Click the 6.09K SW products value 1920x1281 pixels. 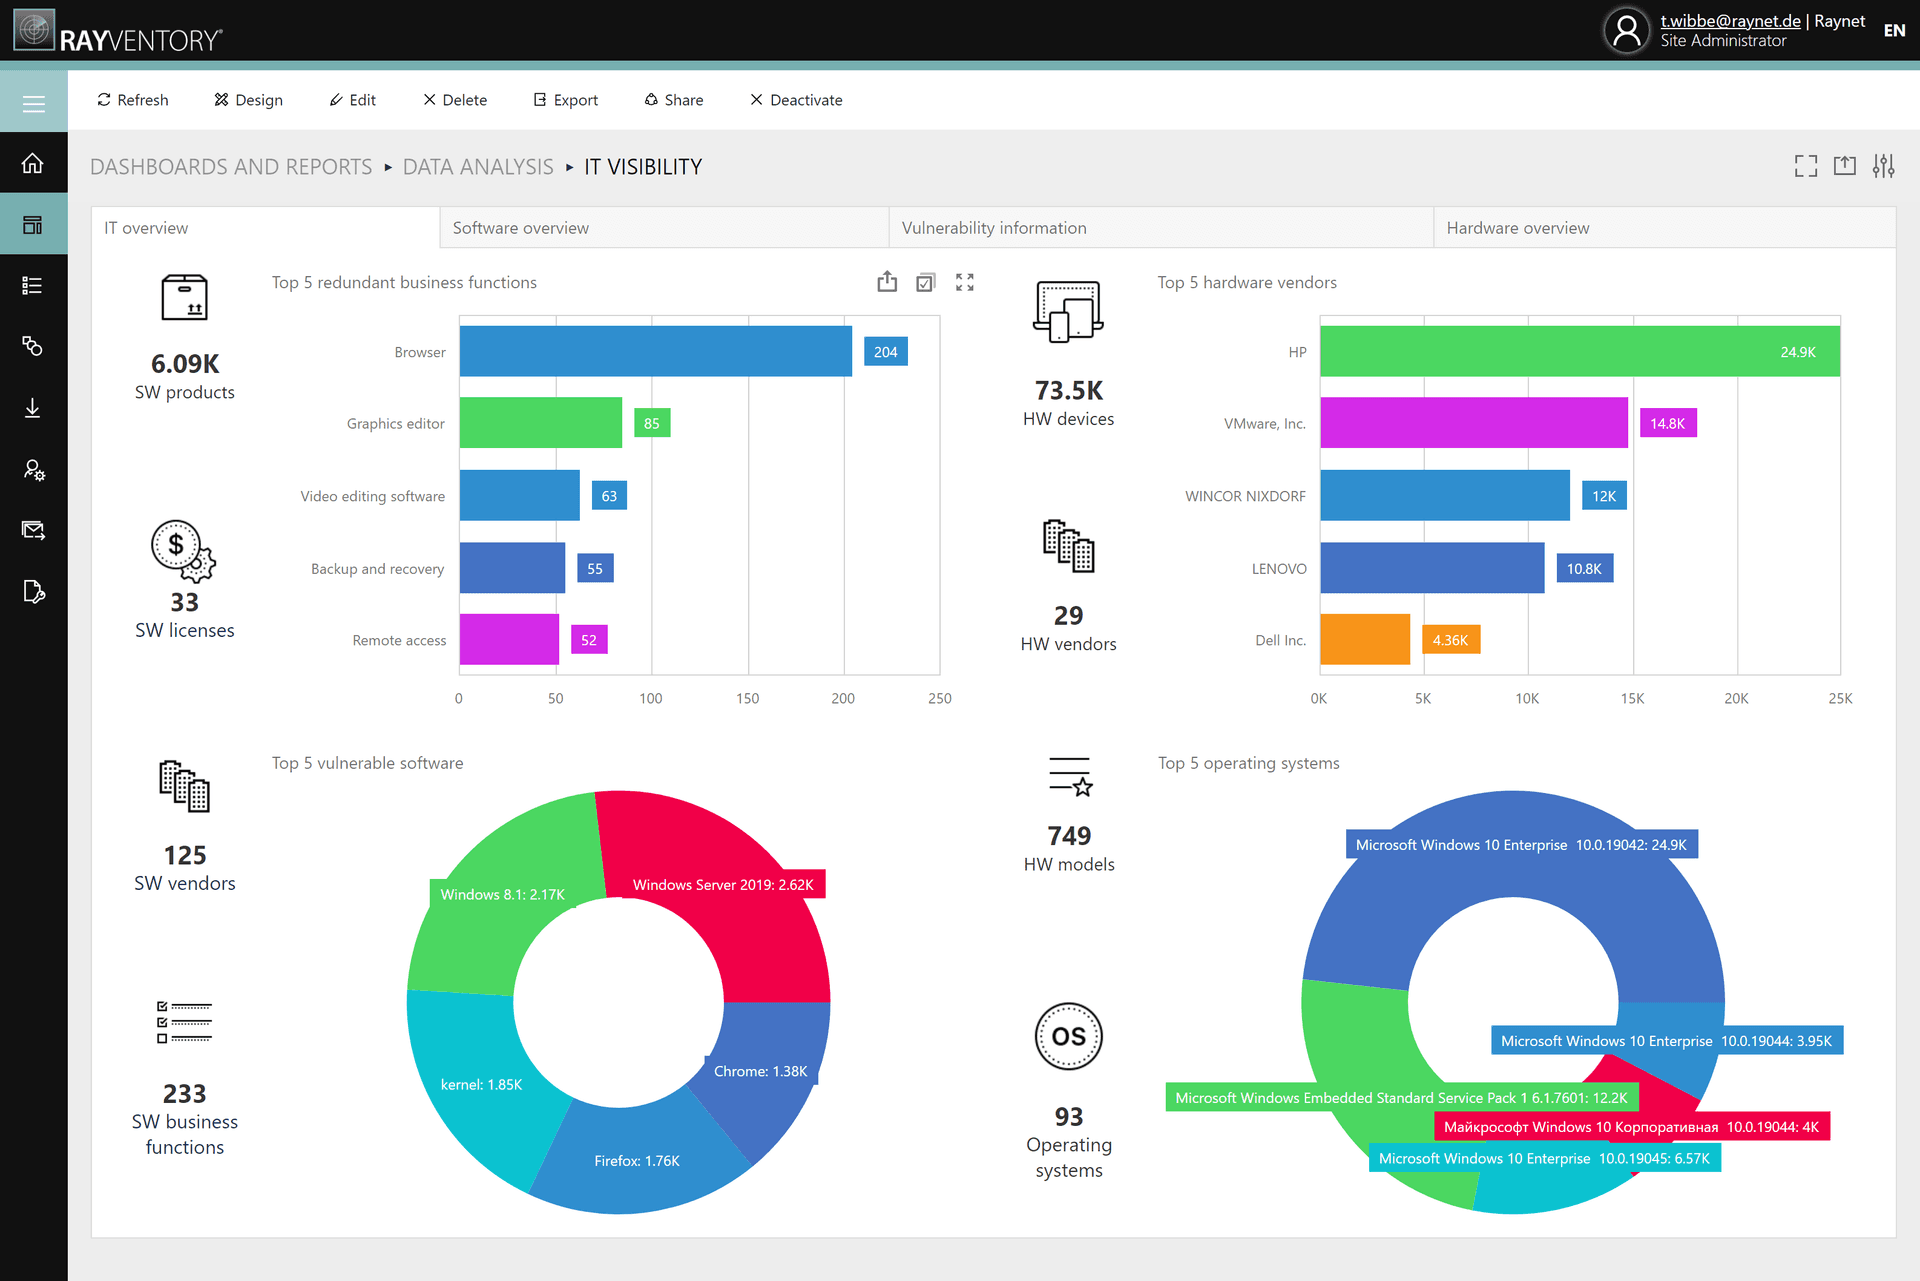pyautogui.click(x=185, y=364)
